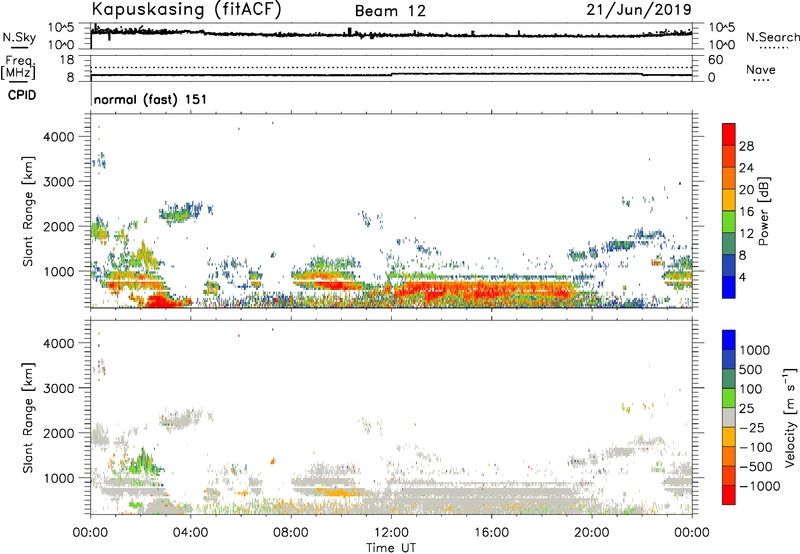Click the '-100' tick on velocity color bar
Screen dimensions: 800x554
tap(756, 447)
